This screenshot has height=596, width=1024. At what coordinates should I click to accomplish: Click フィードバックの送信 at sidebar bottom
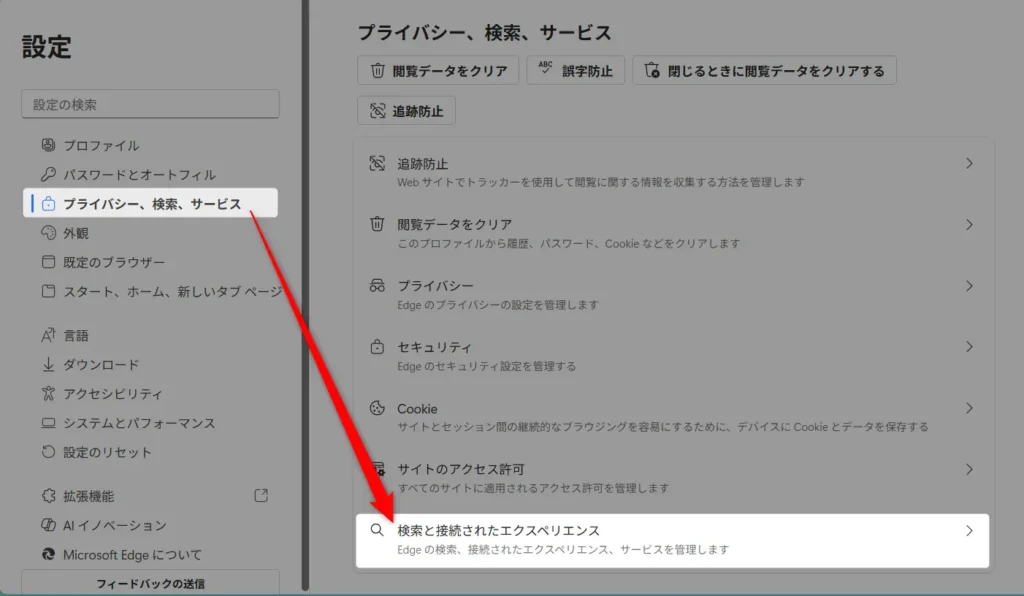pos(150,583)
